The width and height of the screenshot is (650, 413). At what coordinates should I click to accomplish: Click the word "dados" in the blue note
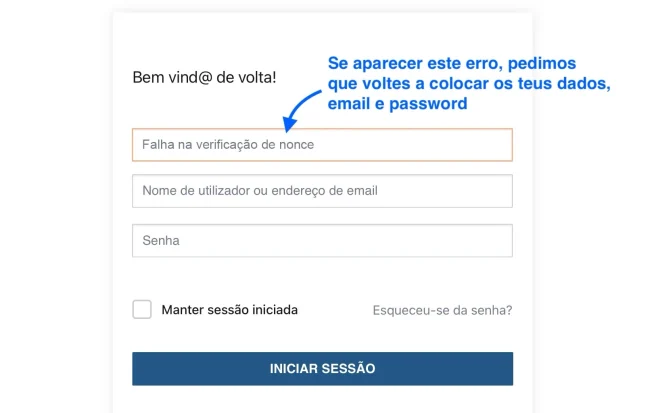click(x=585, y=83)
